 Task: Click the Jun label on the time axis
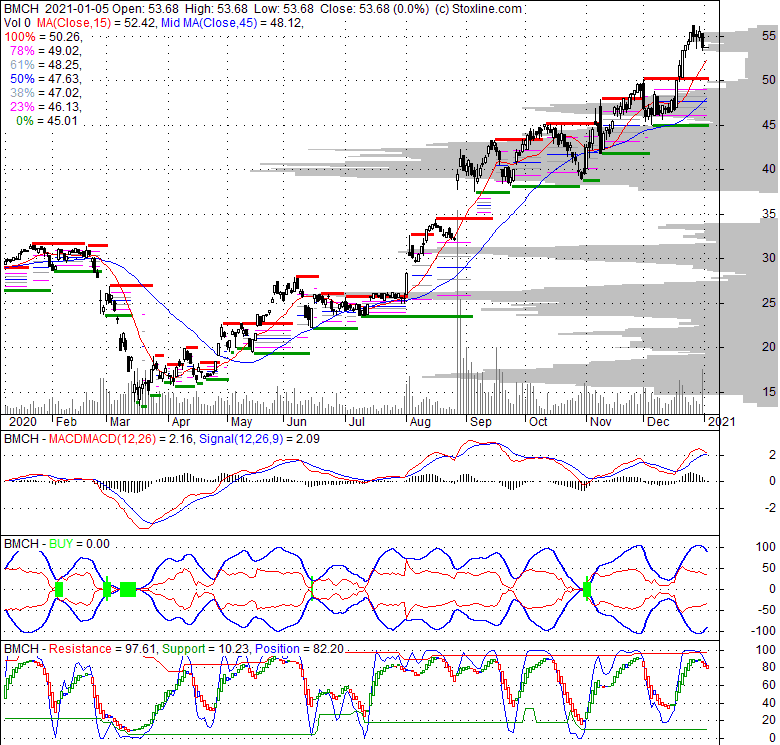click(x=296, y=422)
